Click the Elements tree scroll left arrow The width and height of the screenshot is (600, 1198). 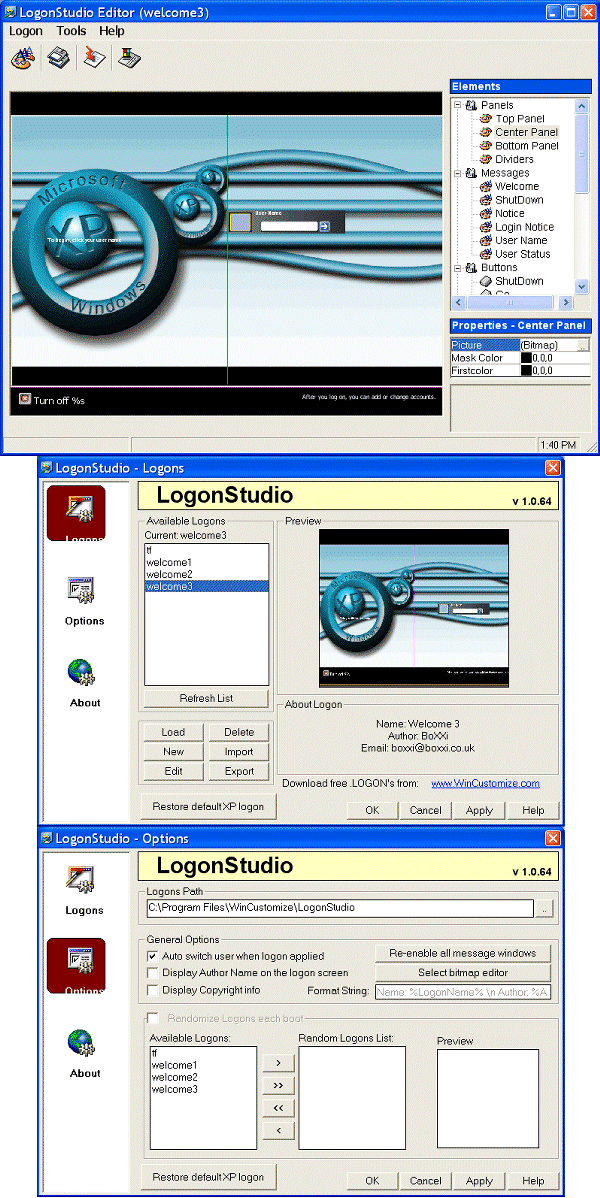point(459,303)
